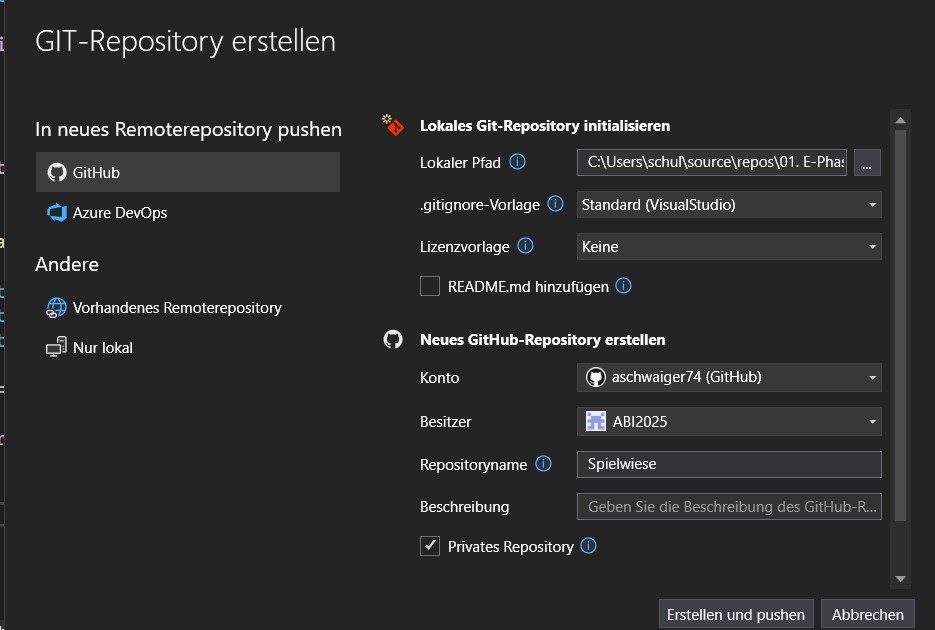The height and width of the screenshot is (630, 935).
Task: Enable README.md hinzufügen checkbox
Action: point(430,286)
